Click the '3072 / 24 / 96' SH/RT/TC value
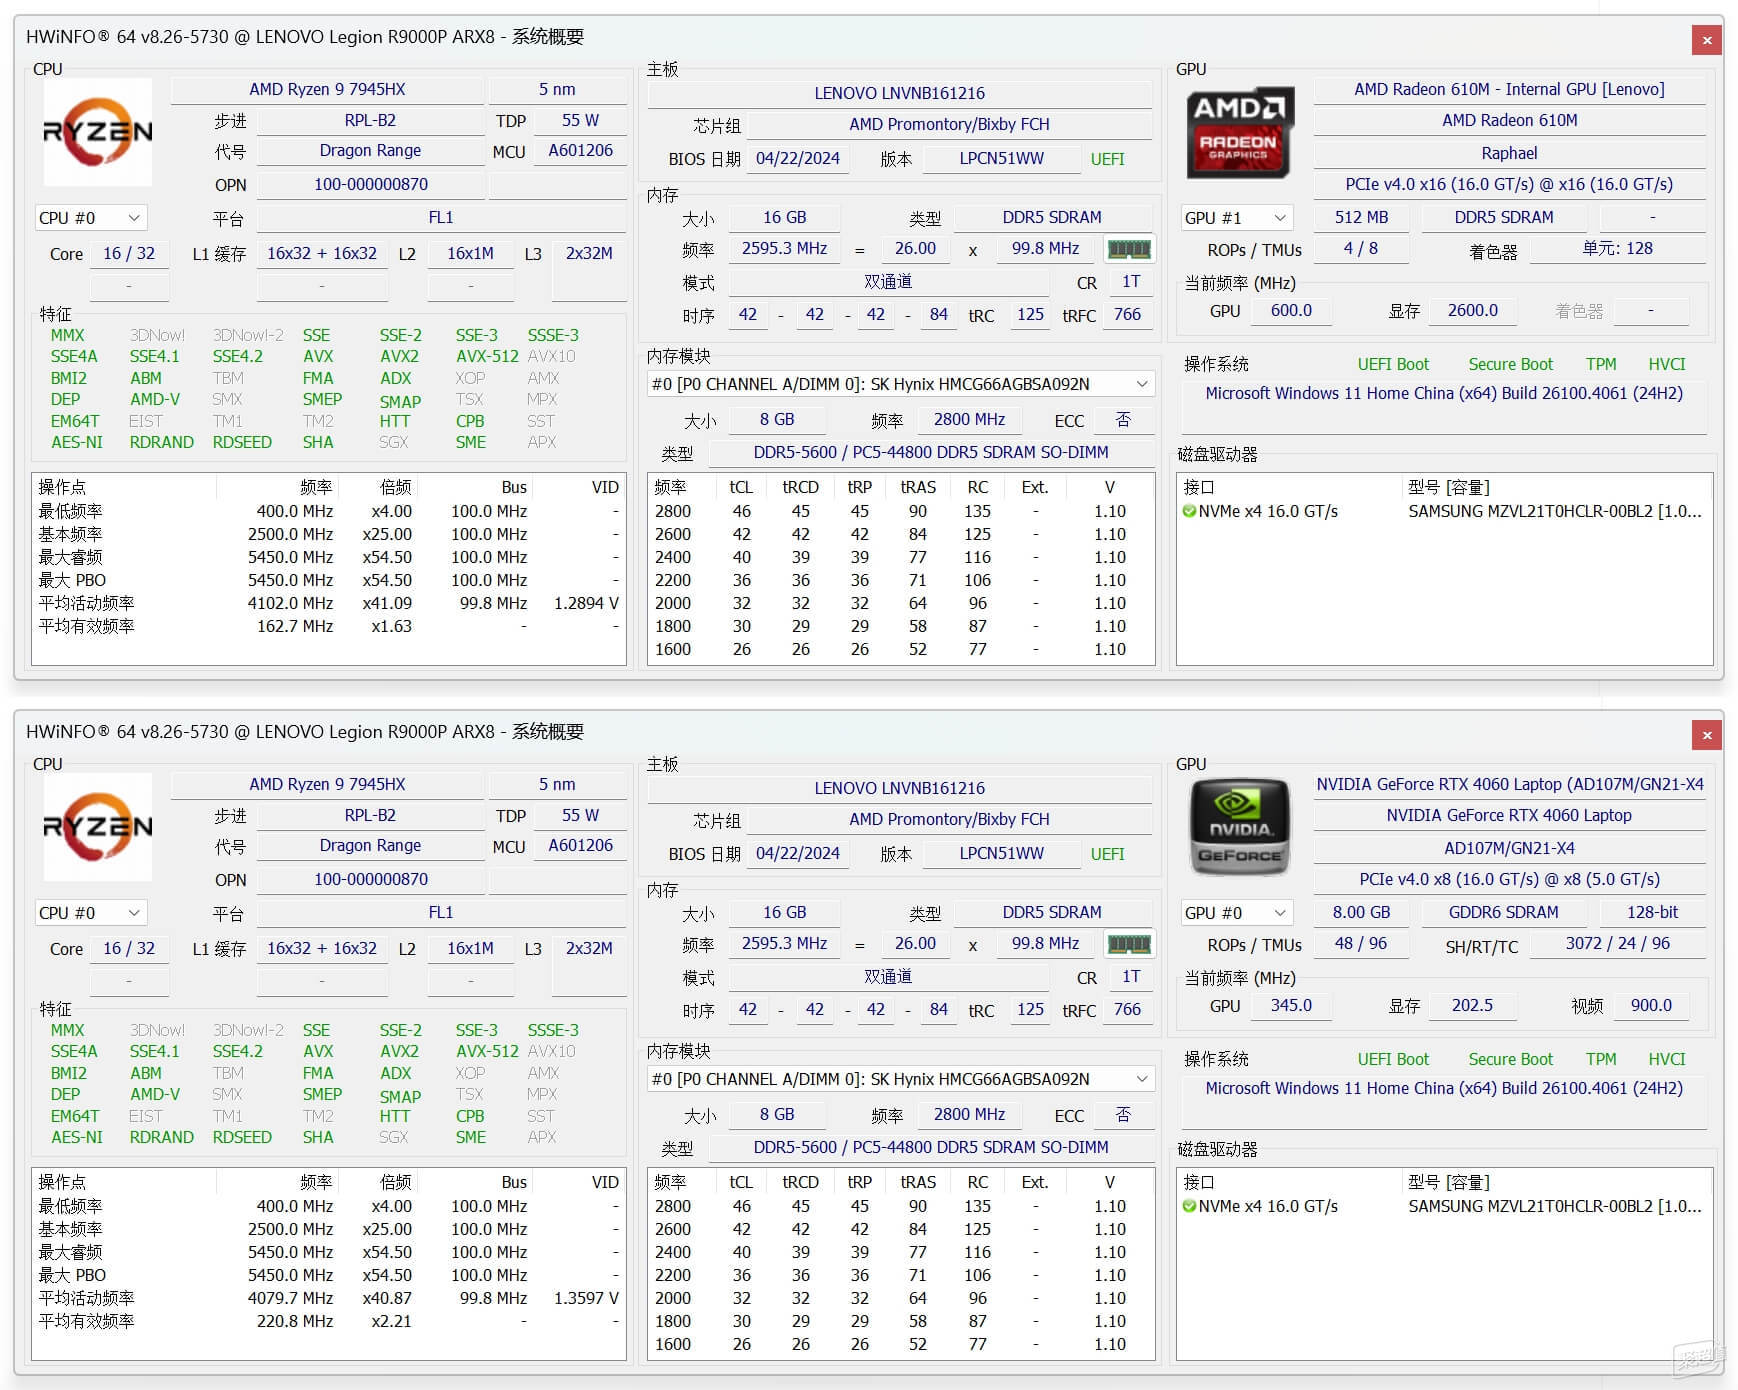1738x1390 pixels. click(x=1617, y=943)
